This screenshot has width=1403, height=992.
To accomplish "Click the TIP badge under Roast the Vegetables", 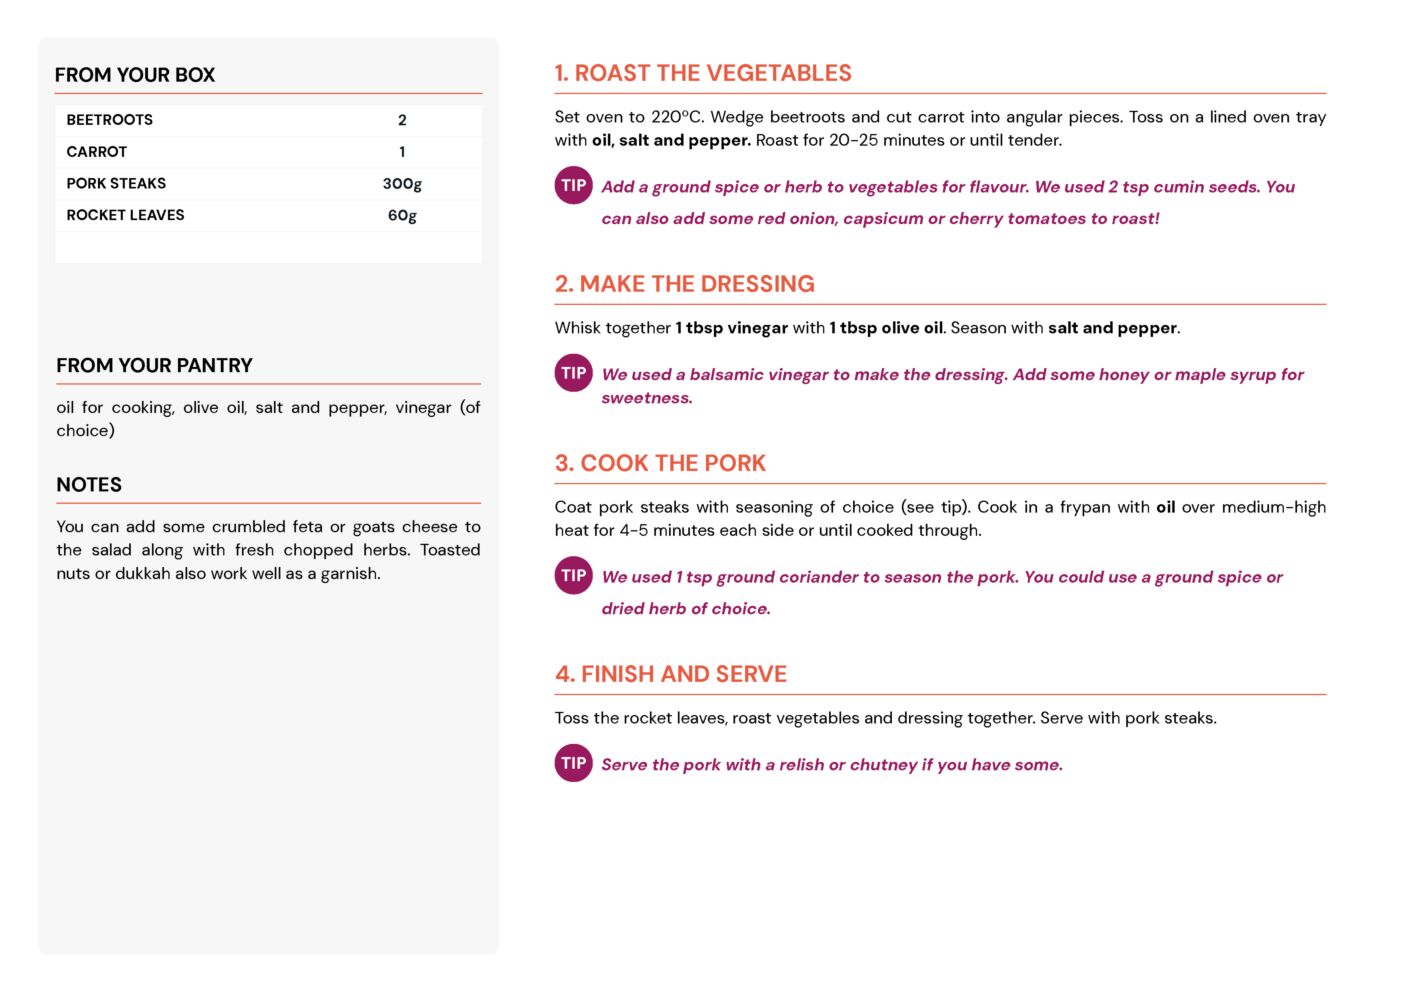I will (x=574, y=185).
